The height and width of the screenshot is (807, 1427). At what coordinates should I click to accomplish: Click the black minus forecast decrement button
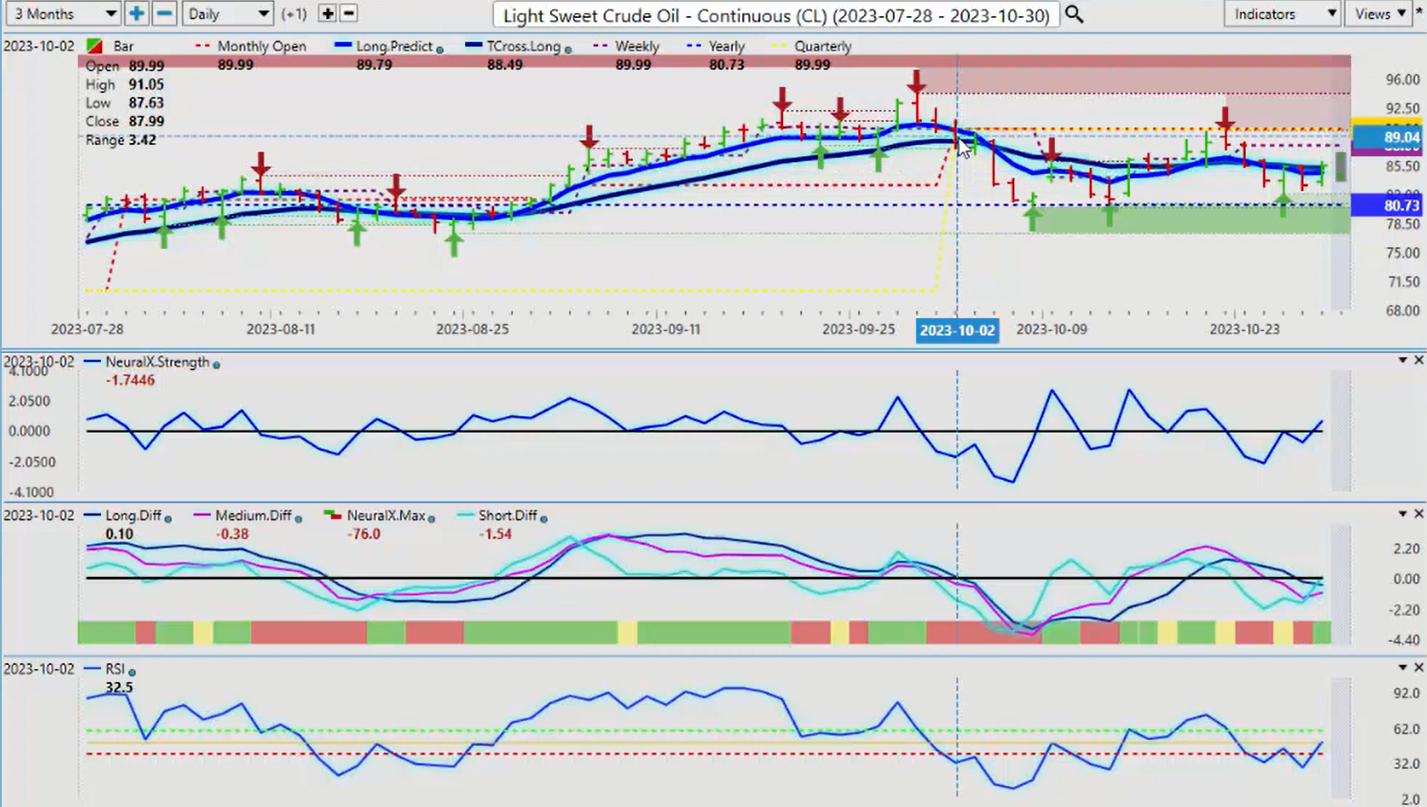click(x=349, y=14)
